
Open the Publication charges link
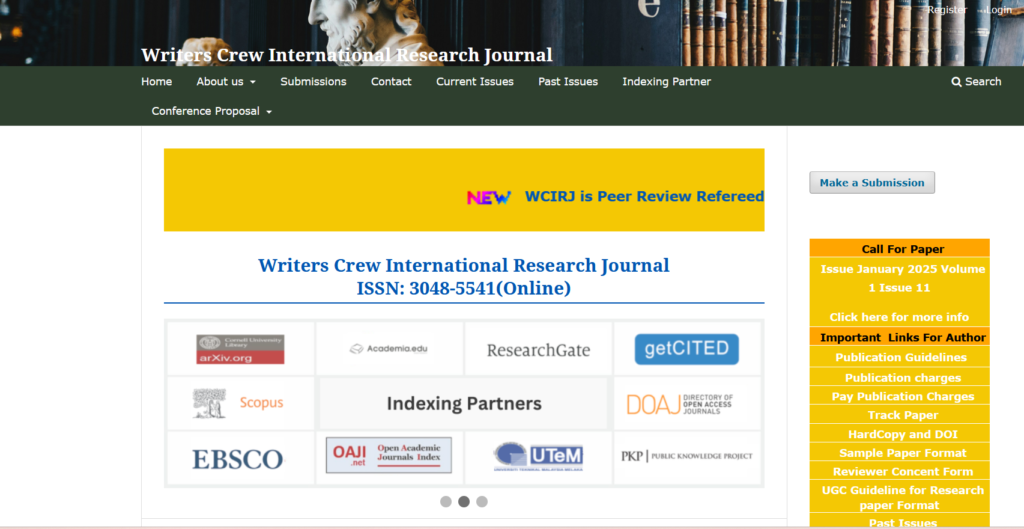point(903,378)
